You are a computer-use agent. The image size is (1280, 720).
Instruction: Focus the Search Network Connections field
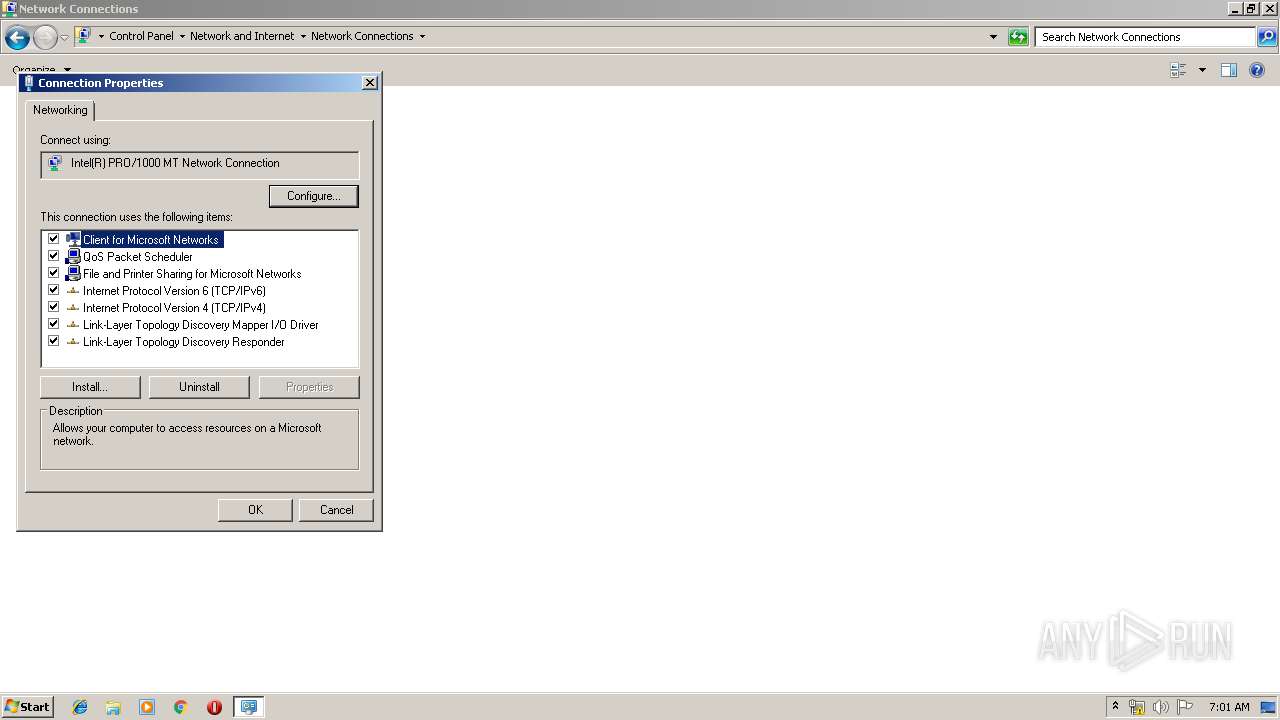(1146, 37)
